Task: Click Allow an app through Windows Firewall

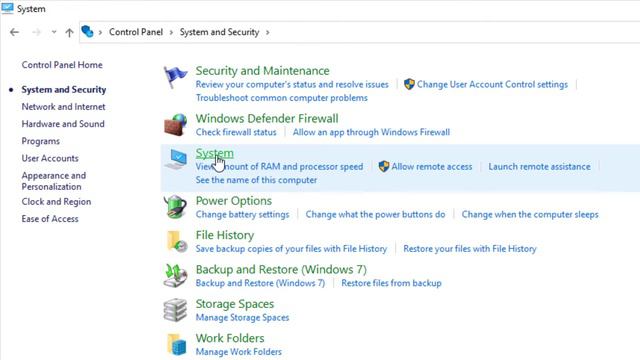Action: pyautogui.click(x=371, y=132)
